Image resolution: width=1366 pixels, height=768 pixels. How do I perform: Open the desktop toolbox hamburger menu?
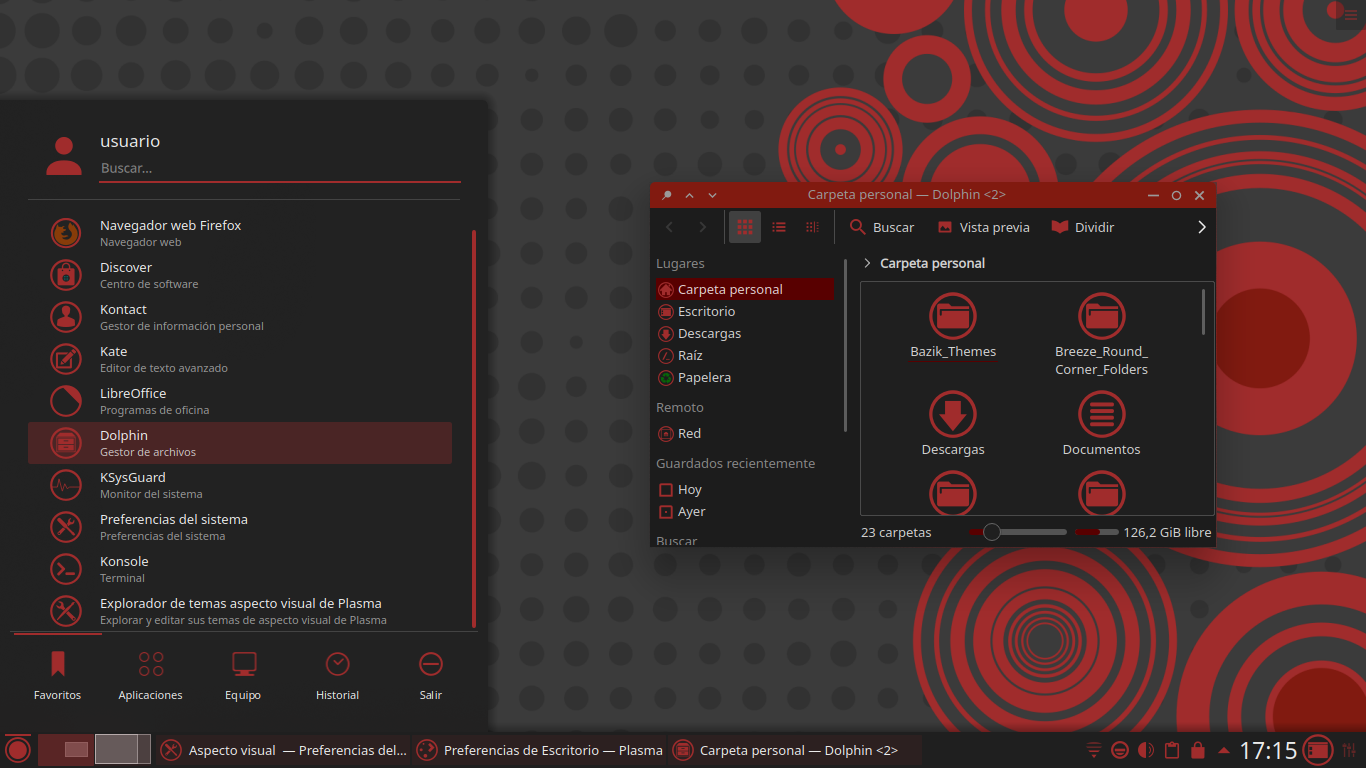coord(1350,13)
